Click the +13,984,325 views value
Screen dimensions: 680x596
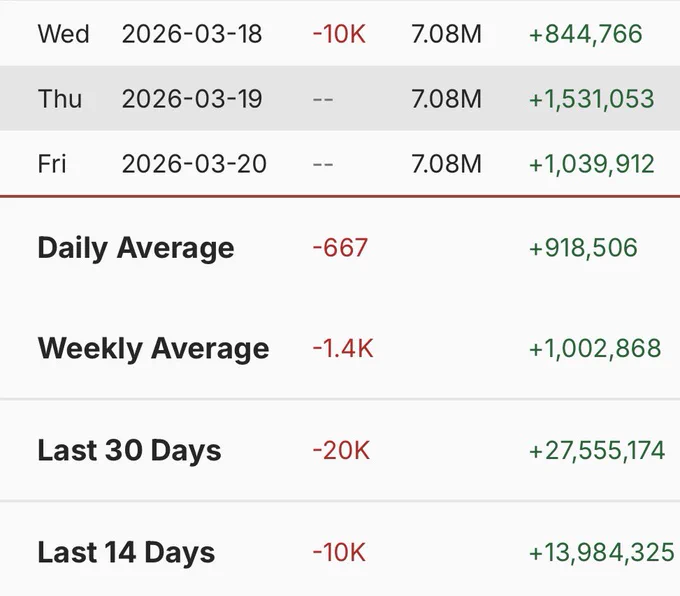[x=602, y=552]
